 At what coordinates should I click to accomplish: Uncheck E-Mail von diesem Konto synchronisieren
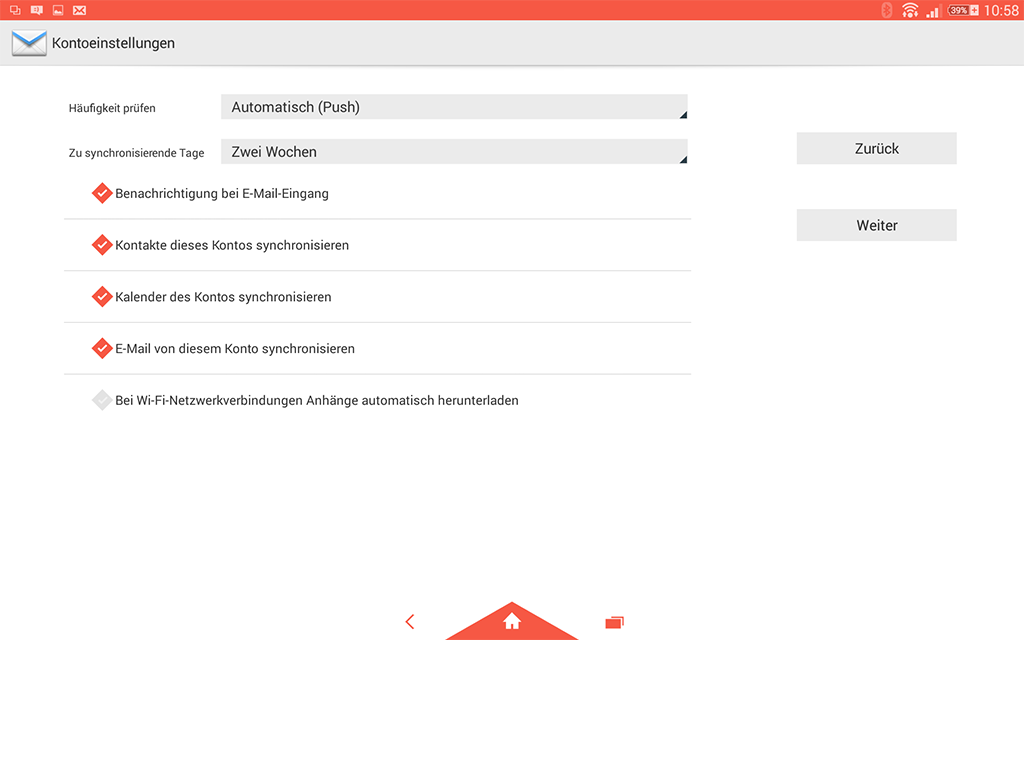pyautogui.click(x=102, y=349)
